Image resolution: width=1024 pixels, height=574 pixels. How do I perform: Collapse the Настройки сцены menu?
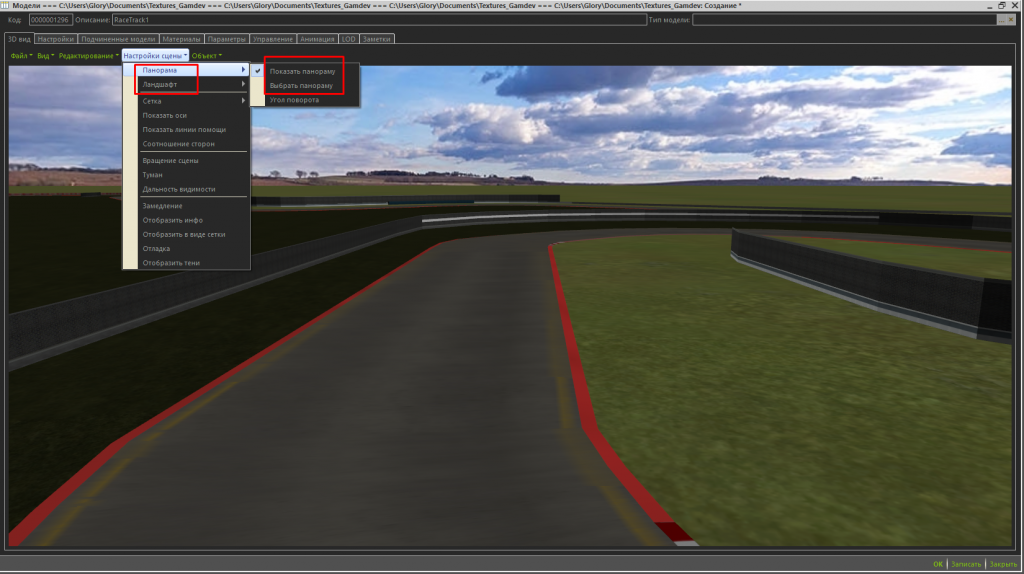point(155,56)
